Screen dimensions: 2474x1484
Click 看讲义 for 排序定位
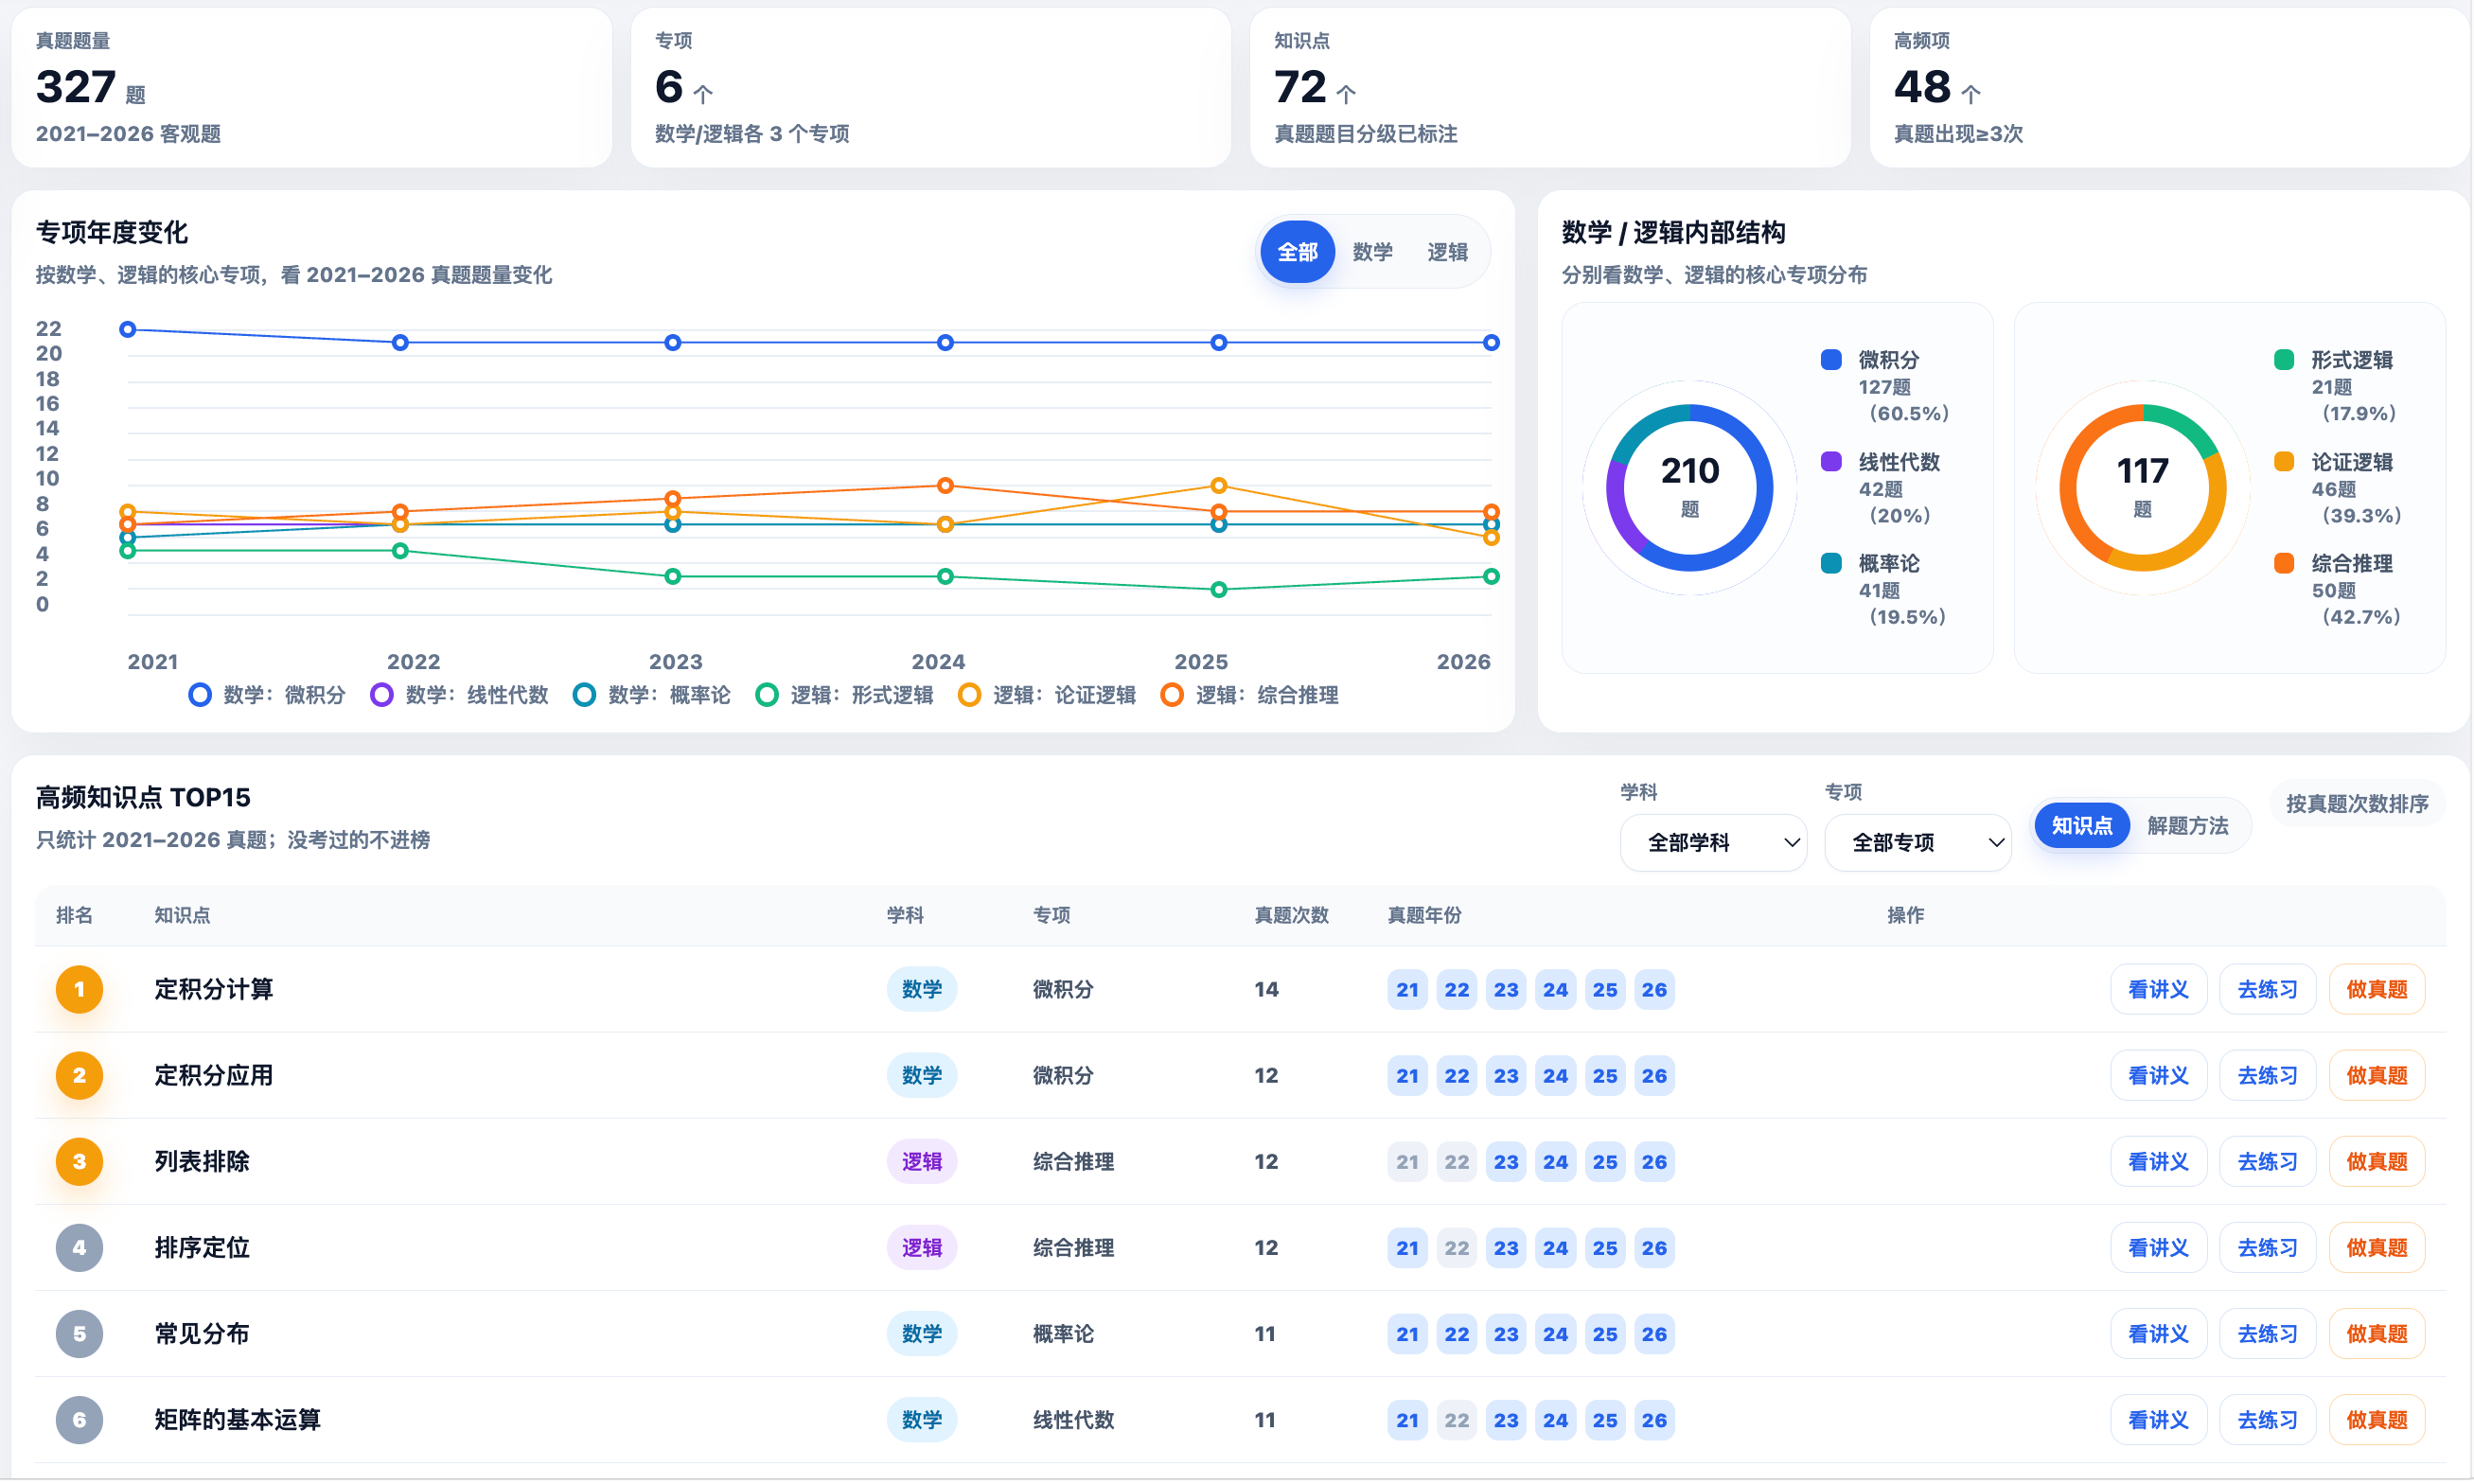[2159, 1248]
